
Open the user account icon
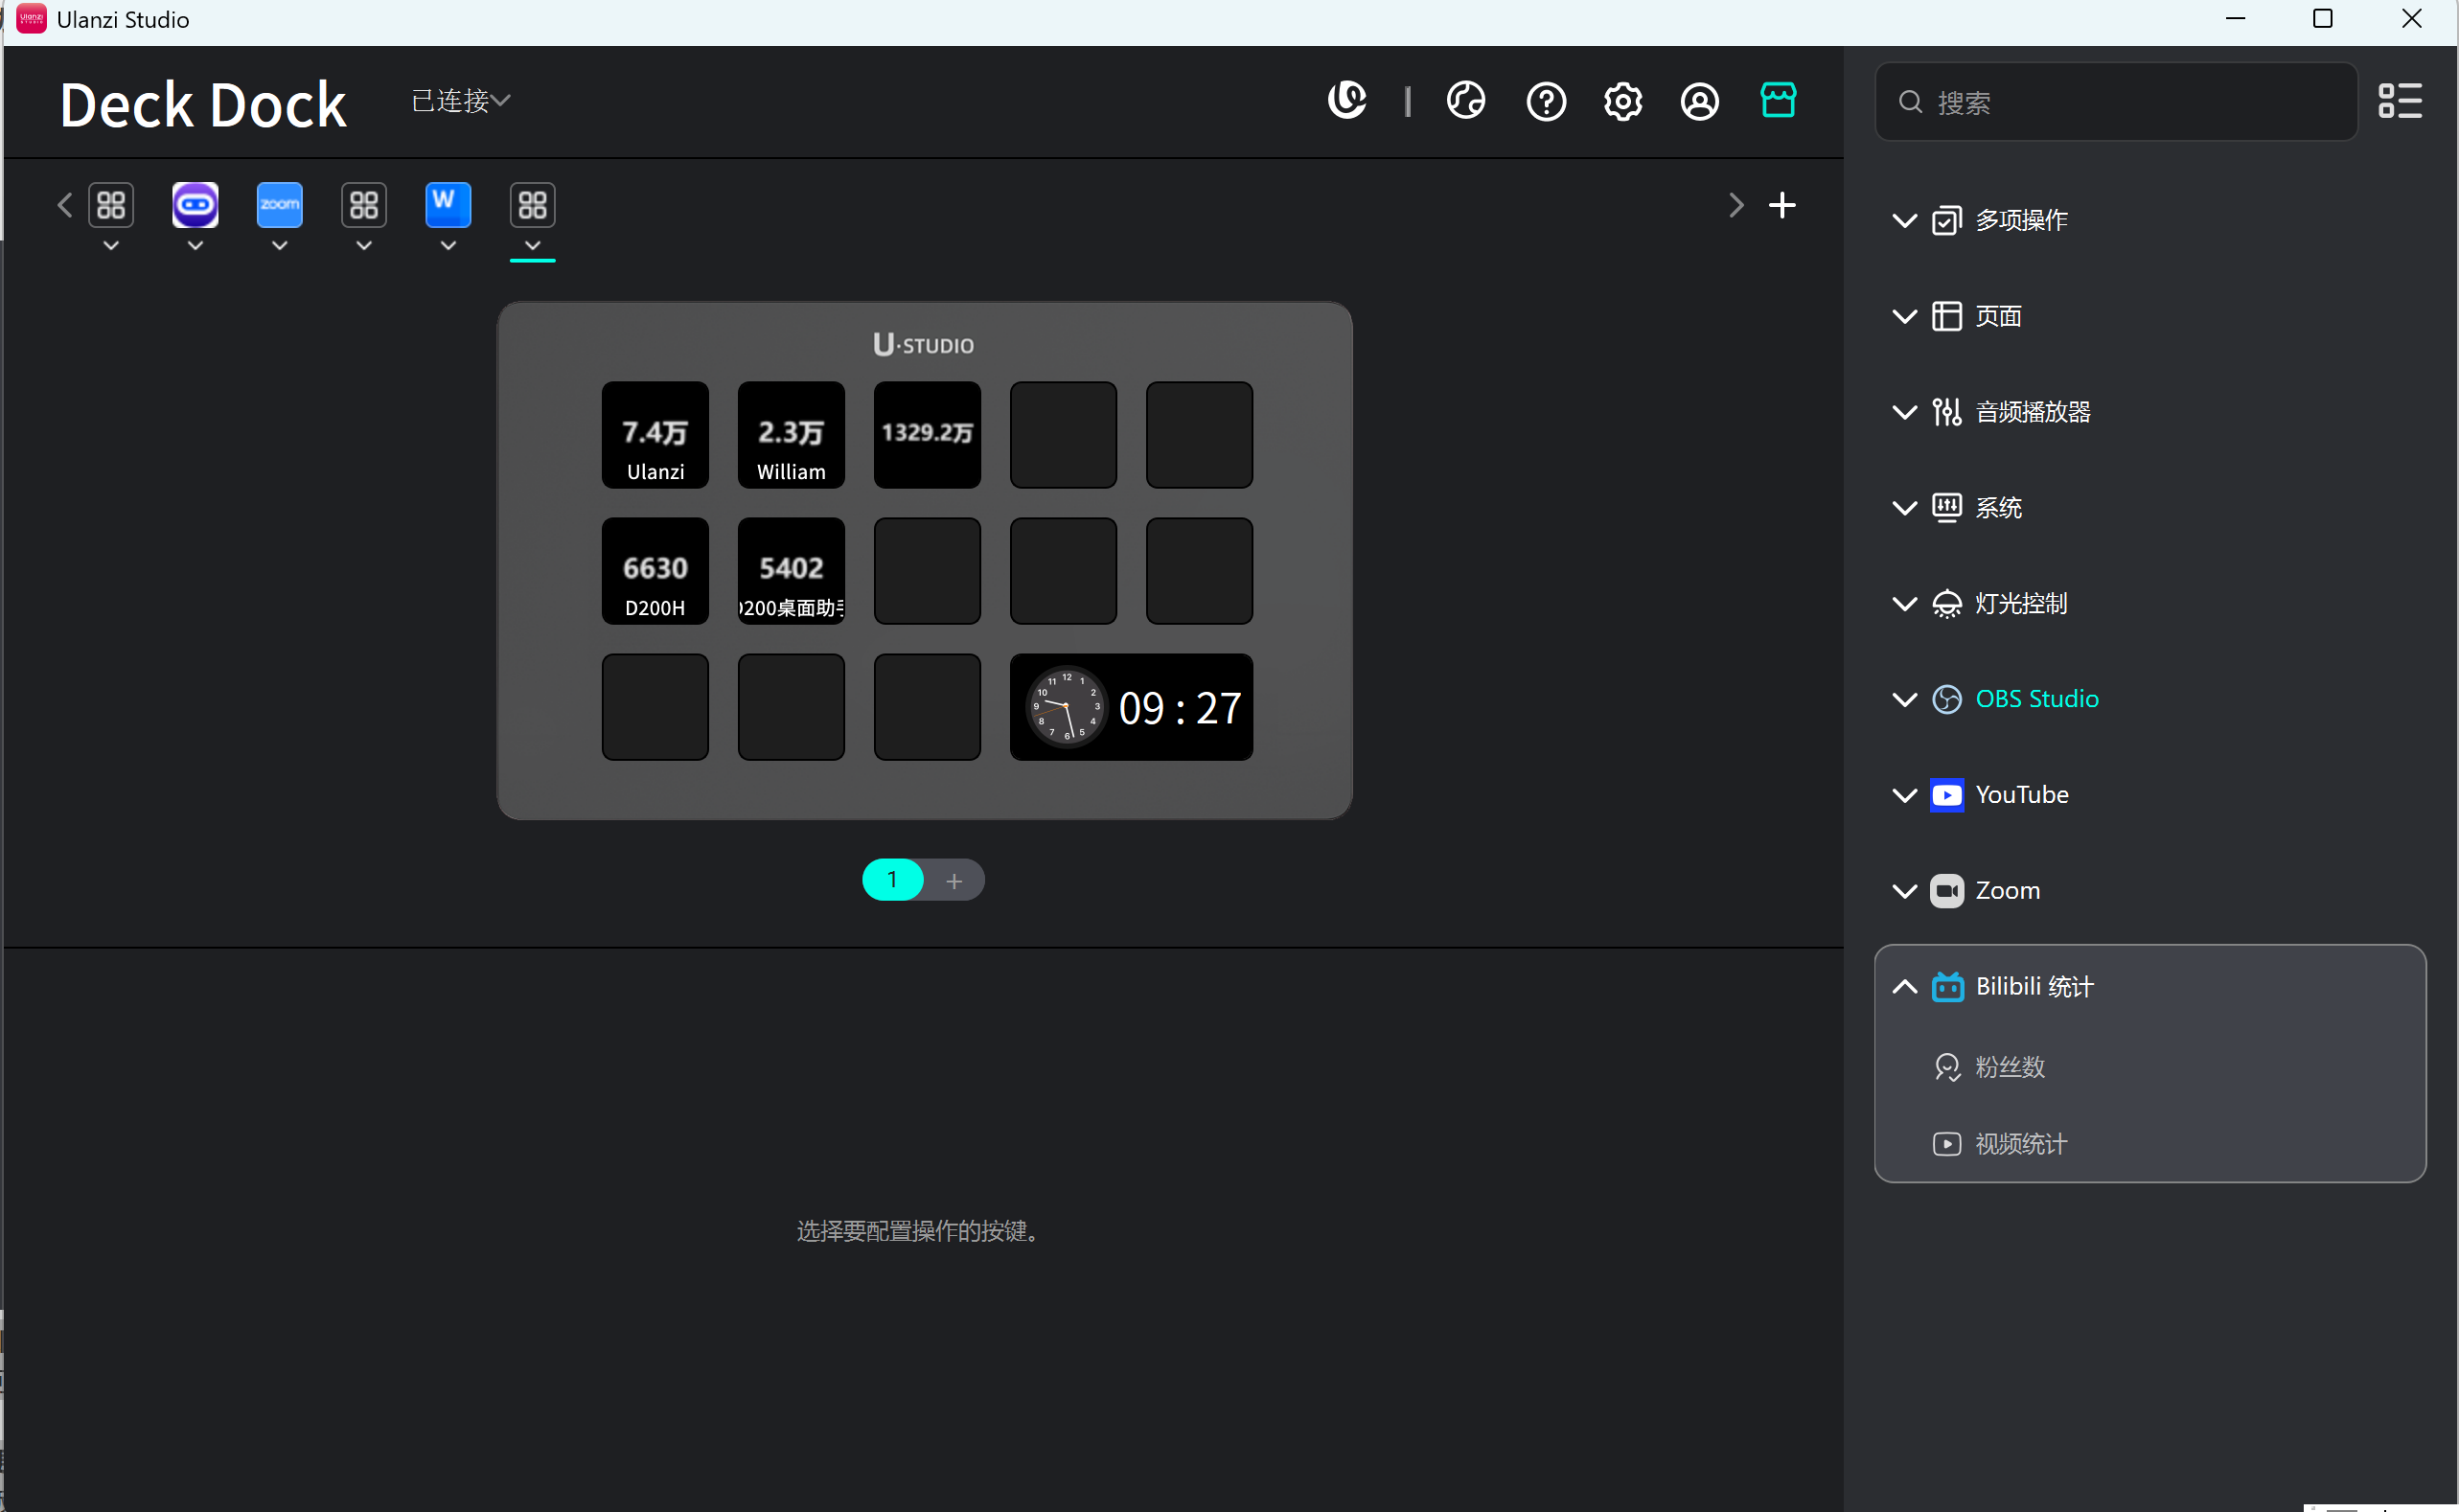[1699, 101]
